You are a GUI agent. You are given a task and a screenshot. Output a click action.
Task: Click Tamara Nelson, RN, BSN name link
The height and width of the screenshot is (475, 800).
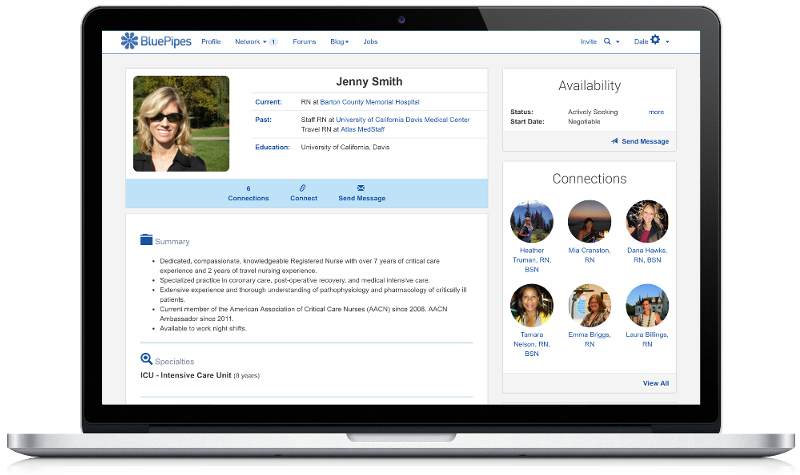(532, 344)
